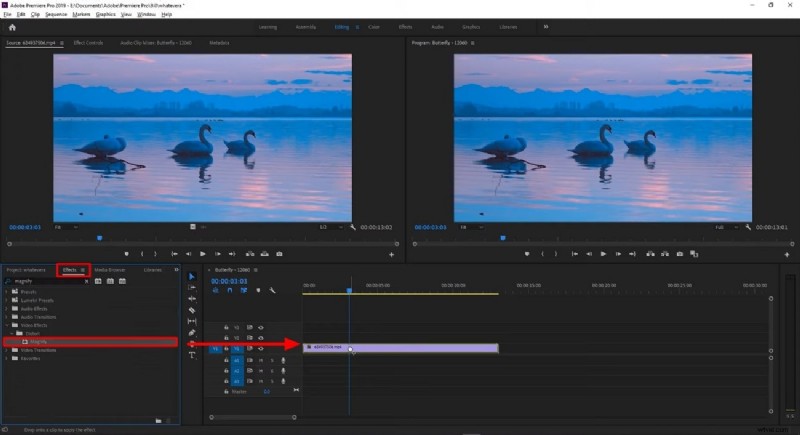Viewport: 800px width, 435px height.
Task: Toggle track output eye for V3
Action: point(261,327)
